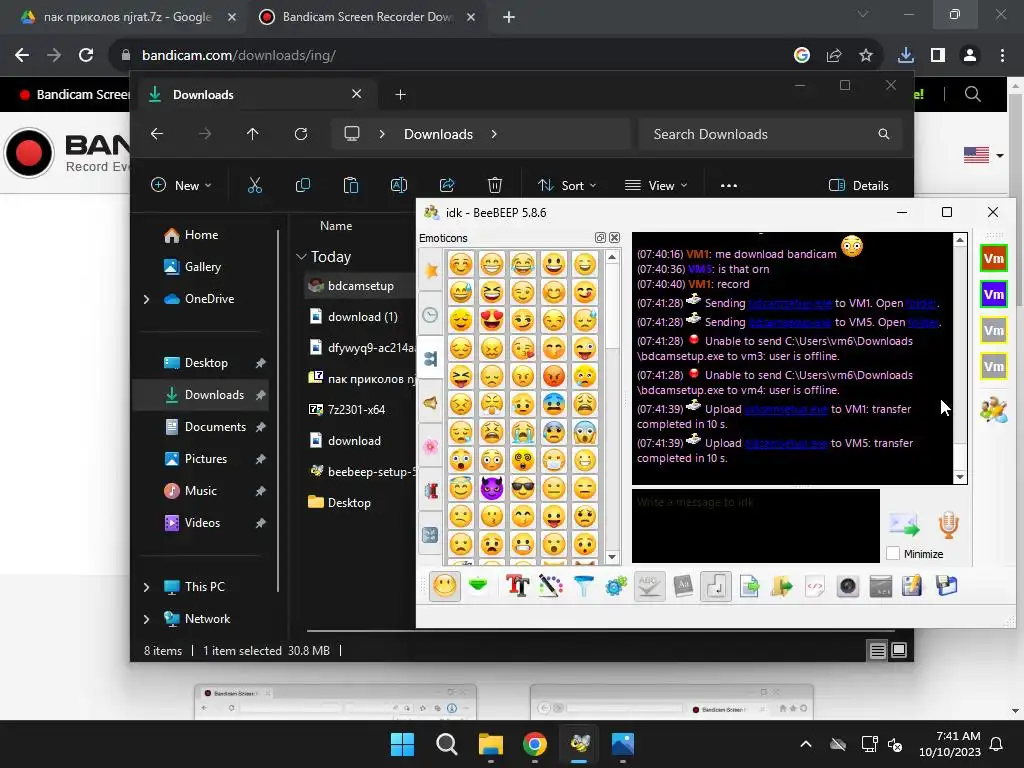Open the Windows Start menu
This screenshot has height=768, width=1024.
coord(402,744)
